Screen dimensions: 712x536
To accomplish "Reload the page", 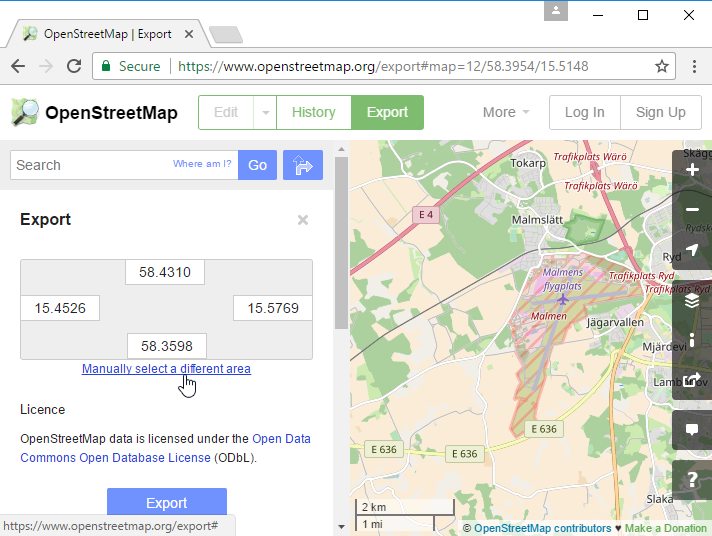I will coord(74,66).
